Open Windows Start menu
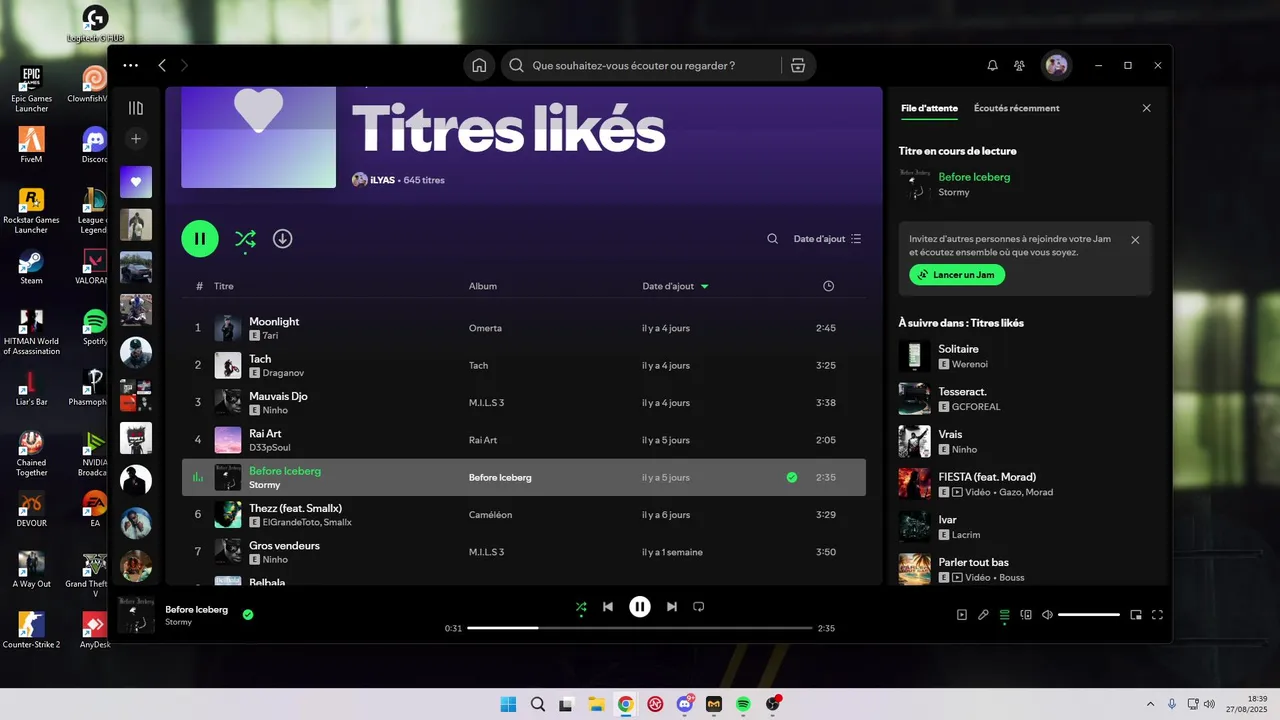This screenshot has width=1280, height=720. coord(508,704)
